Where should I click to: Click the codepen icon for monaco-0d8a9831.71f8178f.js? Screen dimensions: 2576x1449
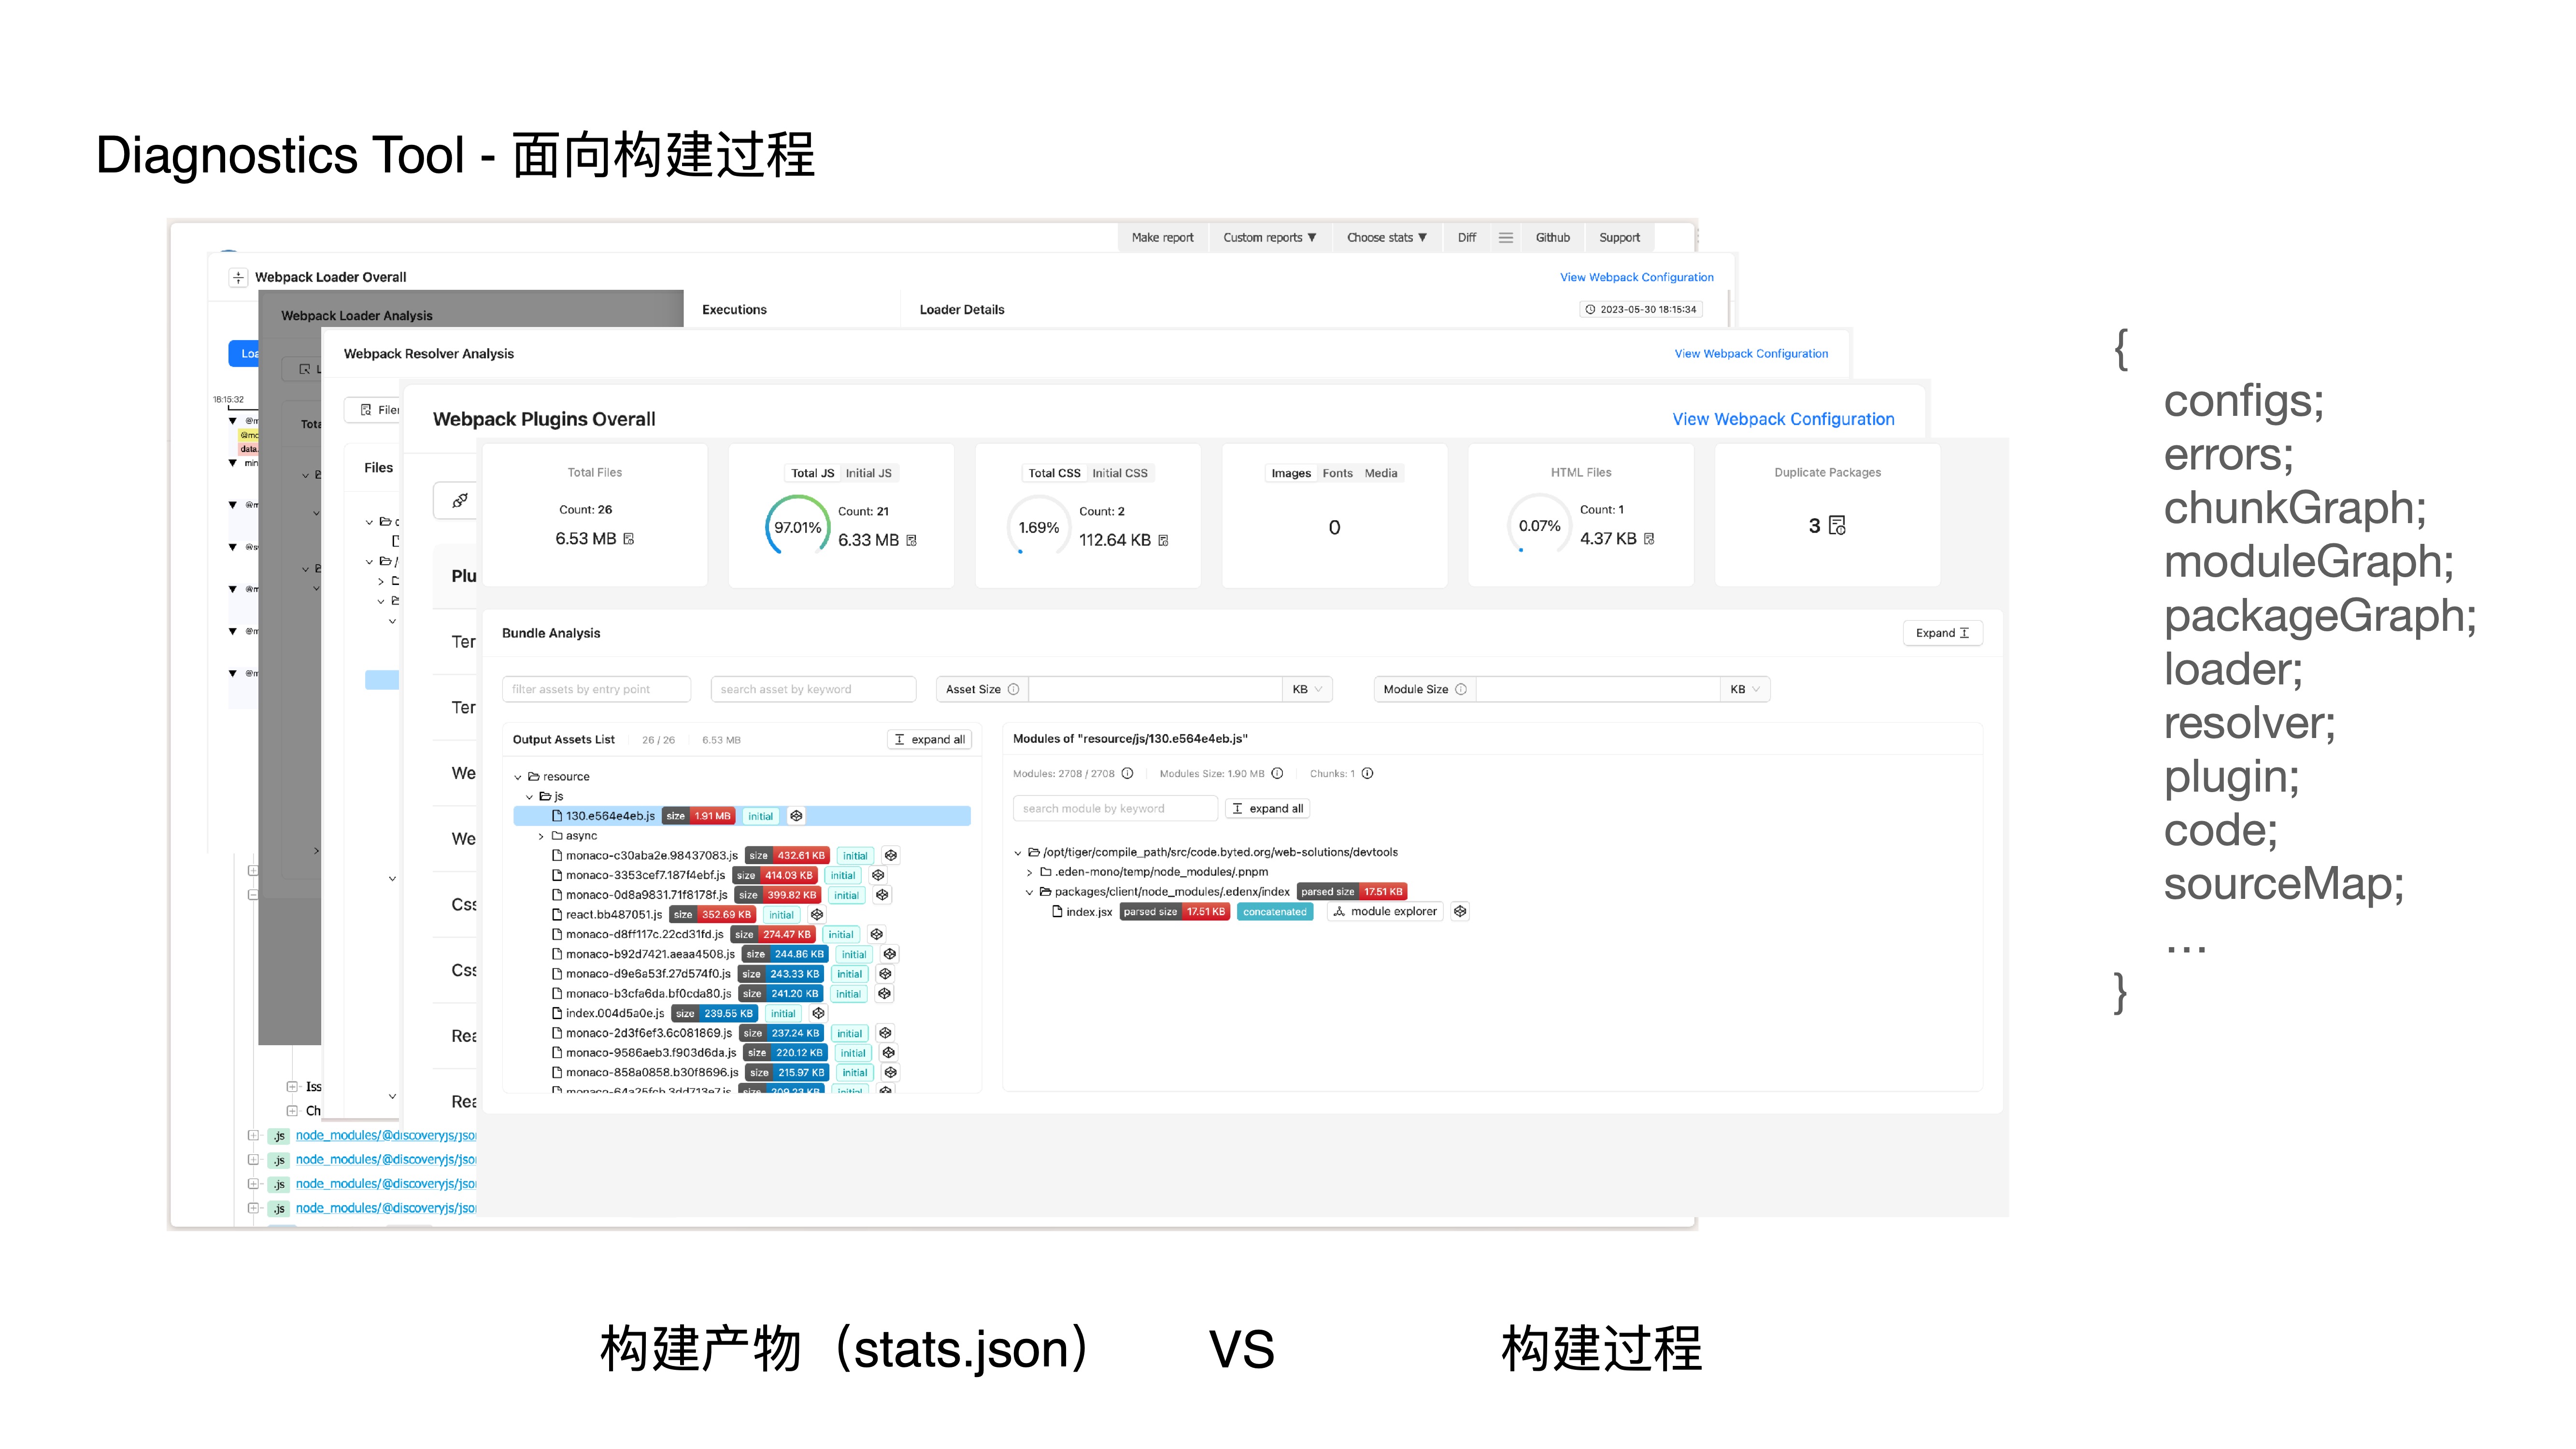coord(882,895)
